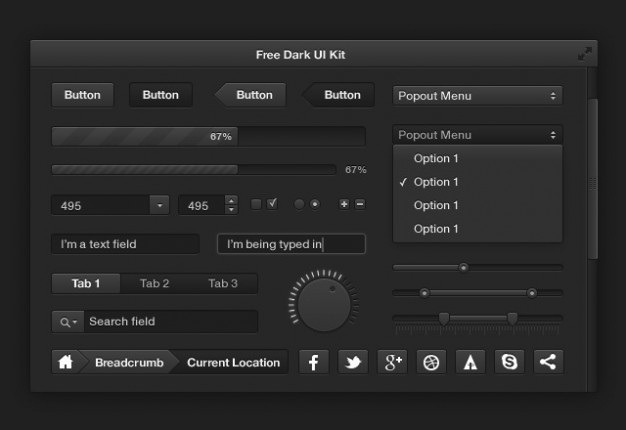
Task: Switch to Tab 1
Action: [x=86, y=283]
